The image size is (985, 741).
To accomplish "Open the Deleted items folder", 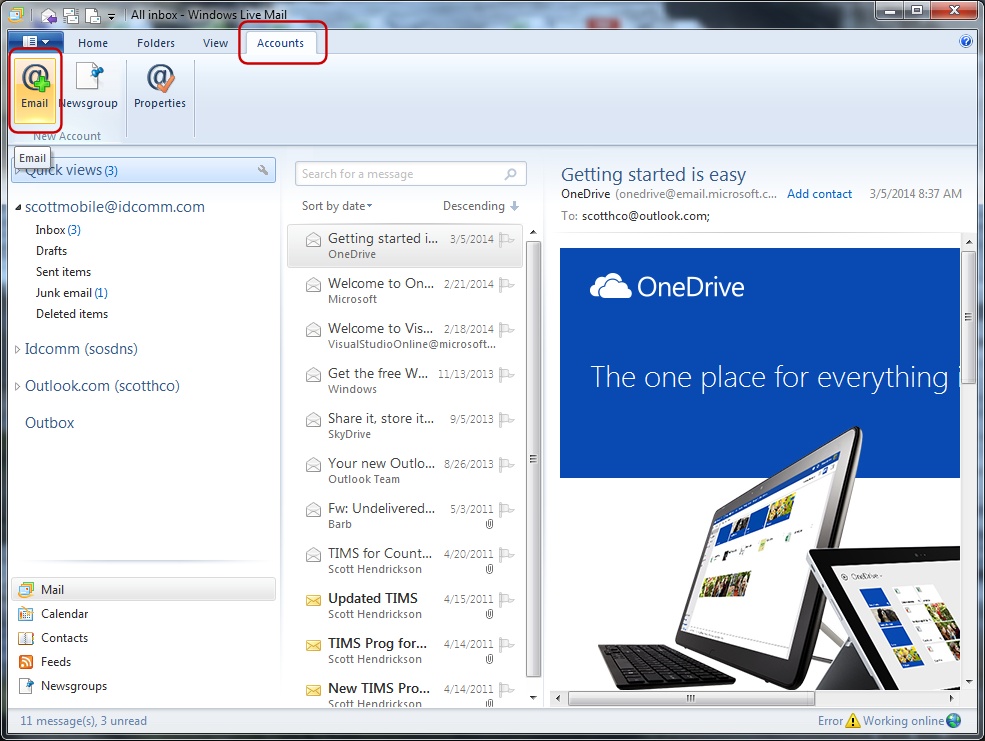I will [x=72, y=314].
